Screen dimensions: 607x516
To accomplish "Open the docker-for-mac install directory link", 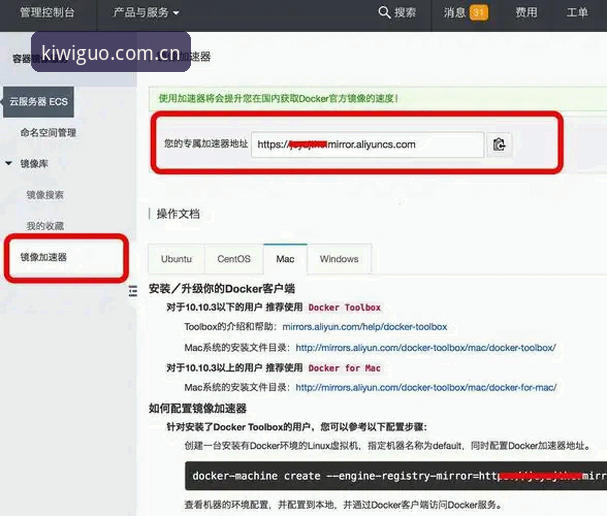I will tap(426, 387).
